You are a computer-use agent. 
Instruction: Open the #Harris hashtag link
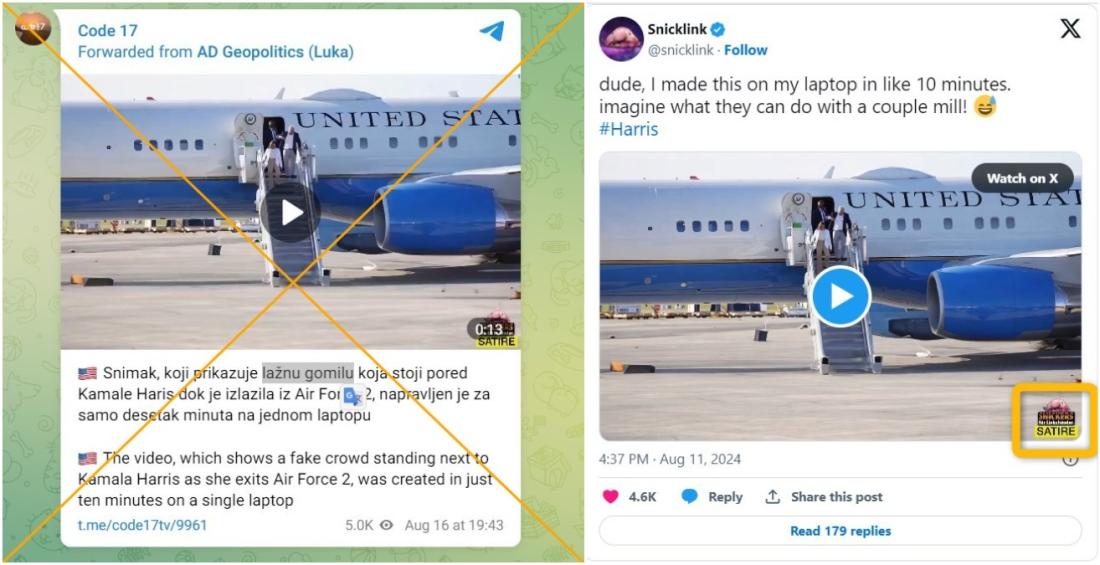(629, 130)
